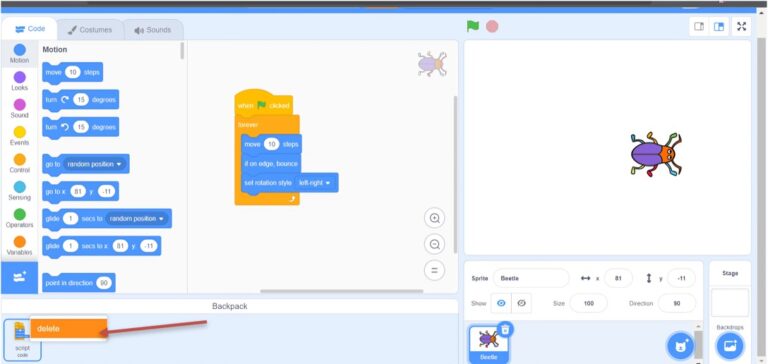Viewport: 768px width, 364px height.
Task: Click the point in direction 90 block
Action: click(x=79, y=283)
